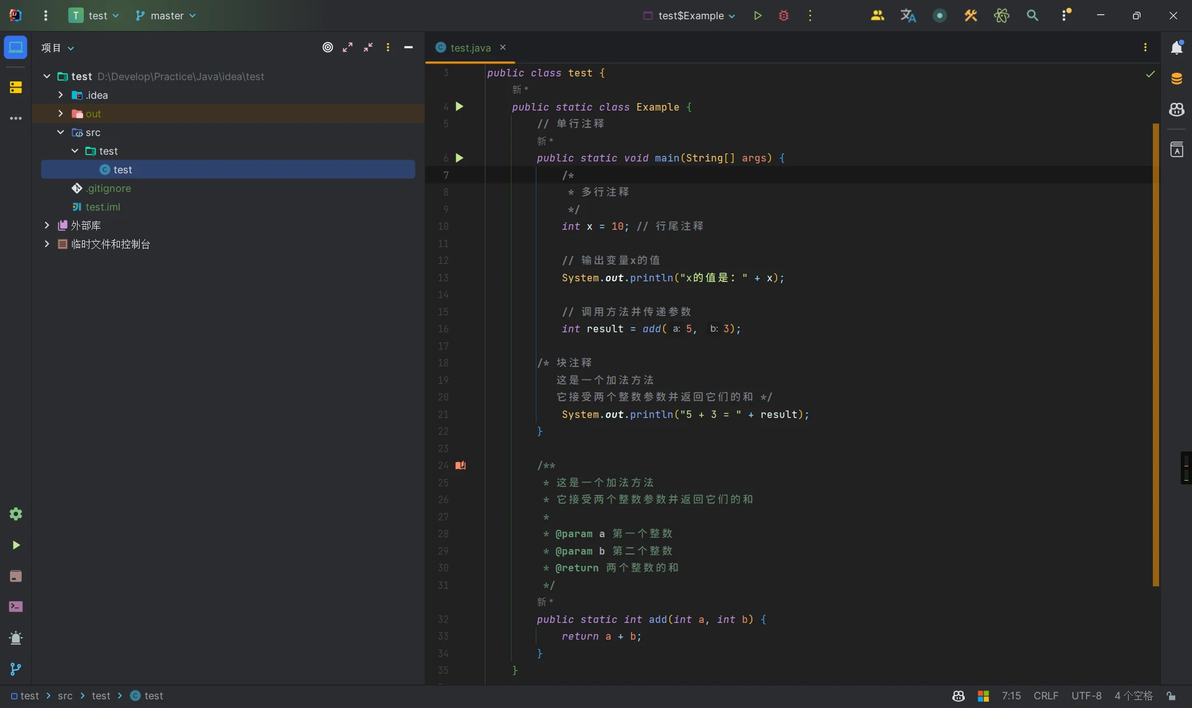This screenshot has height=708, width=1192.
Task: Collapse the src folder
Action: pos(61,132)
